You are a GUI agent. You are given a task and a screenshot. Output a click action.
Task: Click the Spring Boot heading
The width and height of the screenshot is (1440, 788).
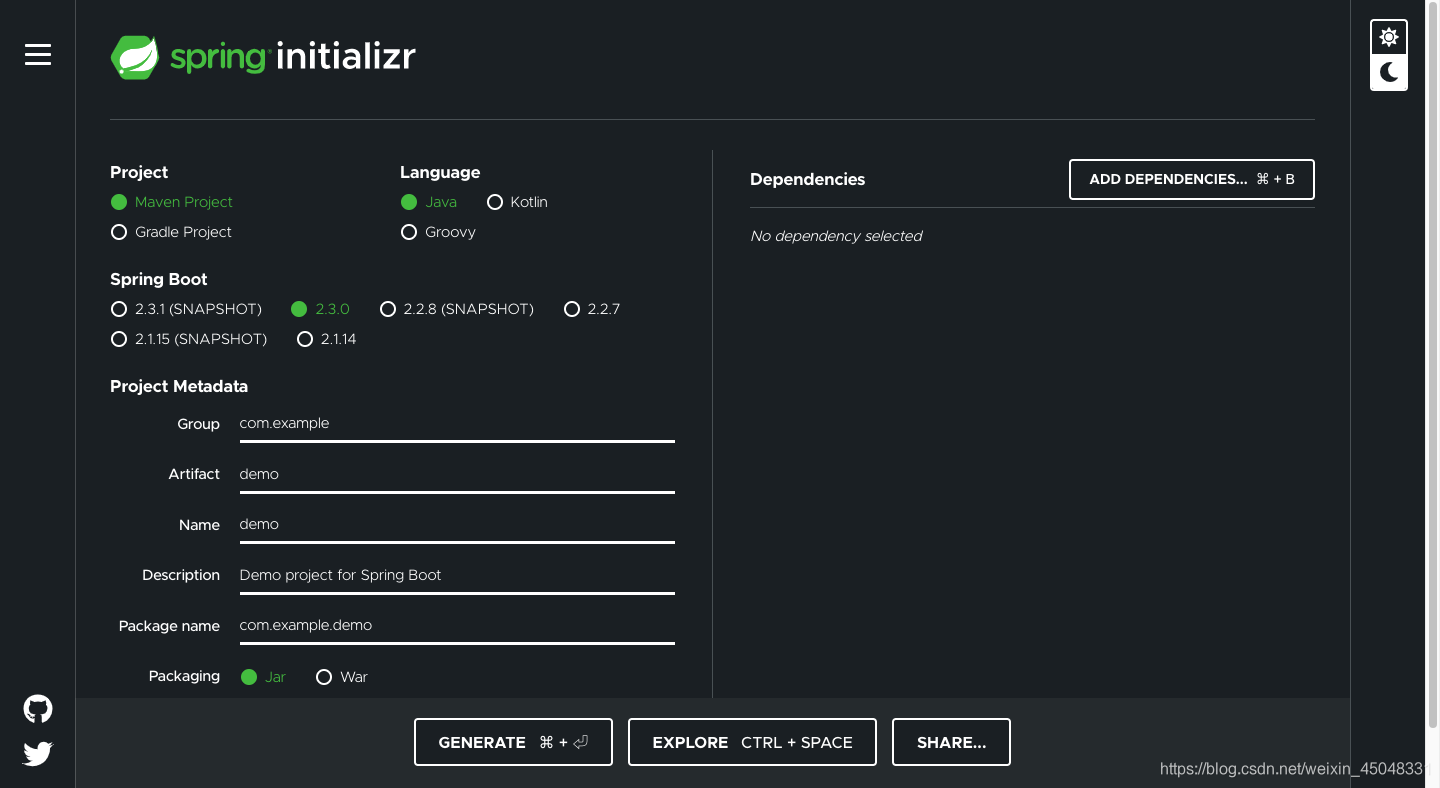(x=159, y=279)
